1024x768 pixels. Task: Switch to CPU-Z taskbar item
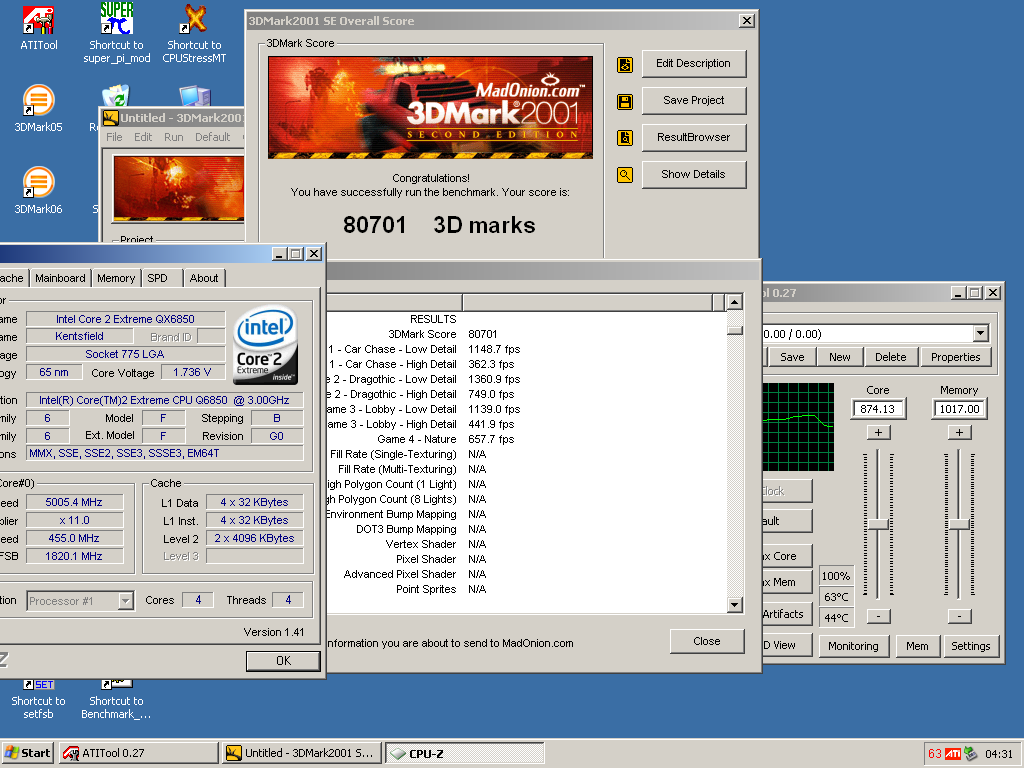click(464, 753)
